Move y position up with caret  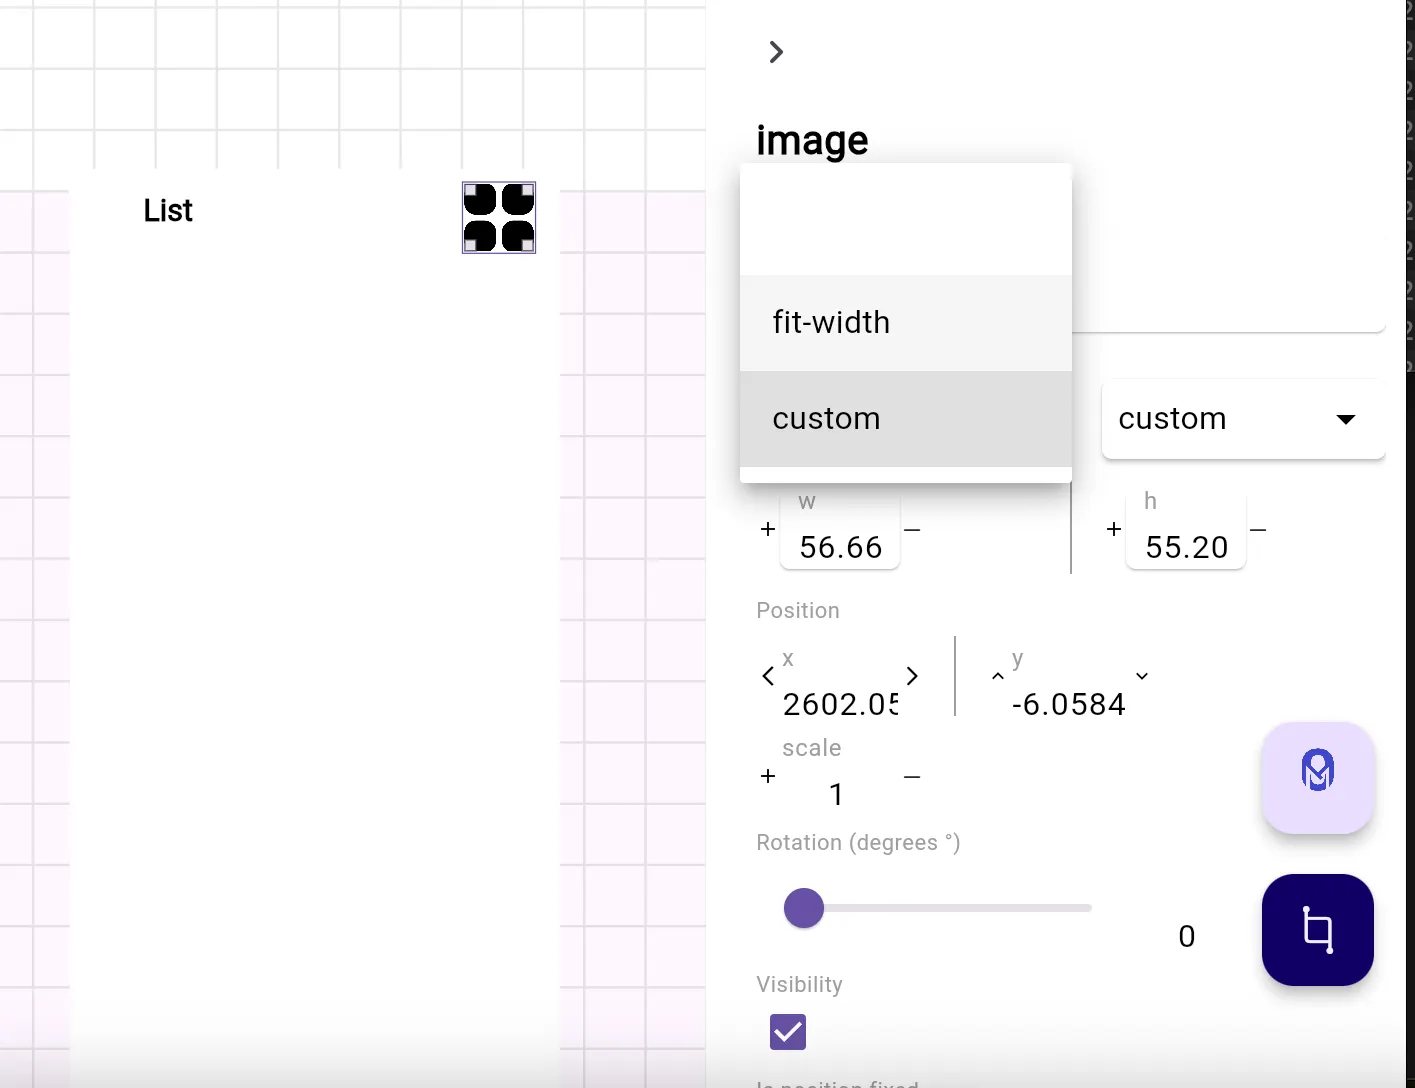click(998, 677)
